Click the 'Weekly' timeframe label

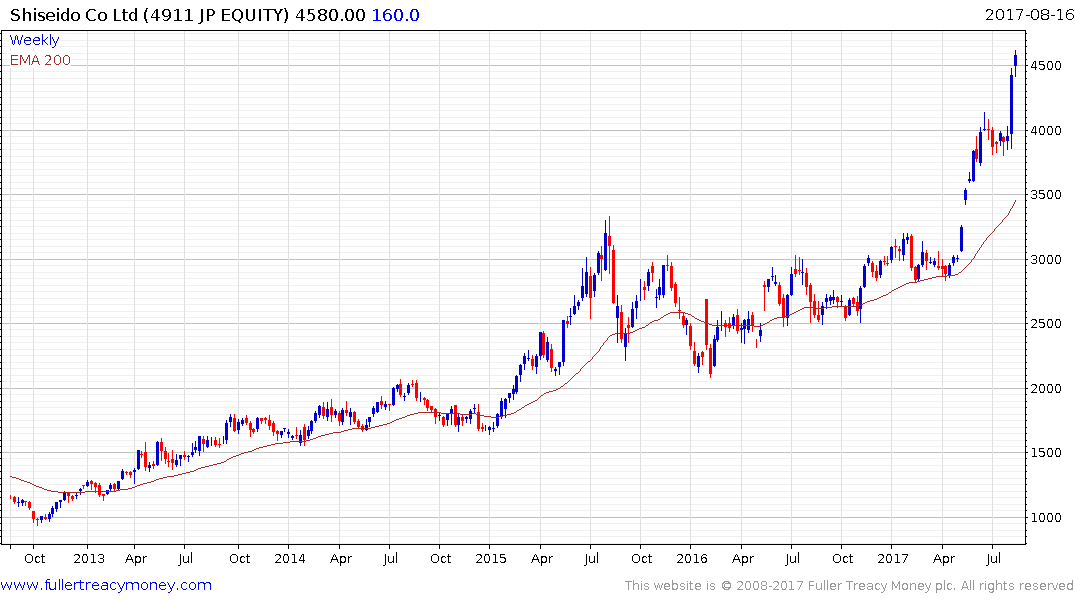click(x=34, y=40)
